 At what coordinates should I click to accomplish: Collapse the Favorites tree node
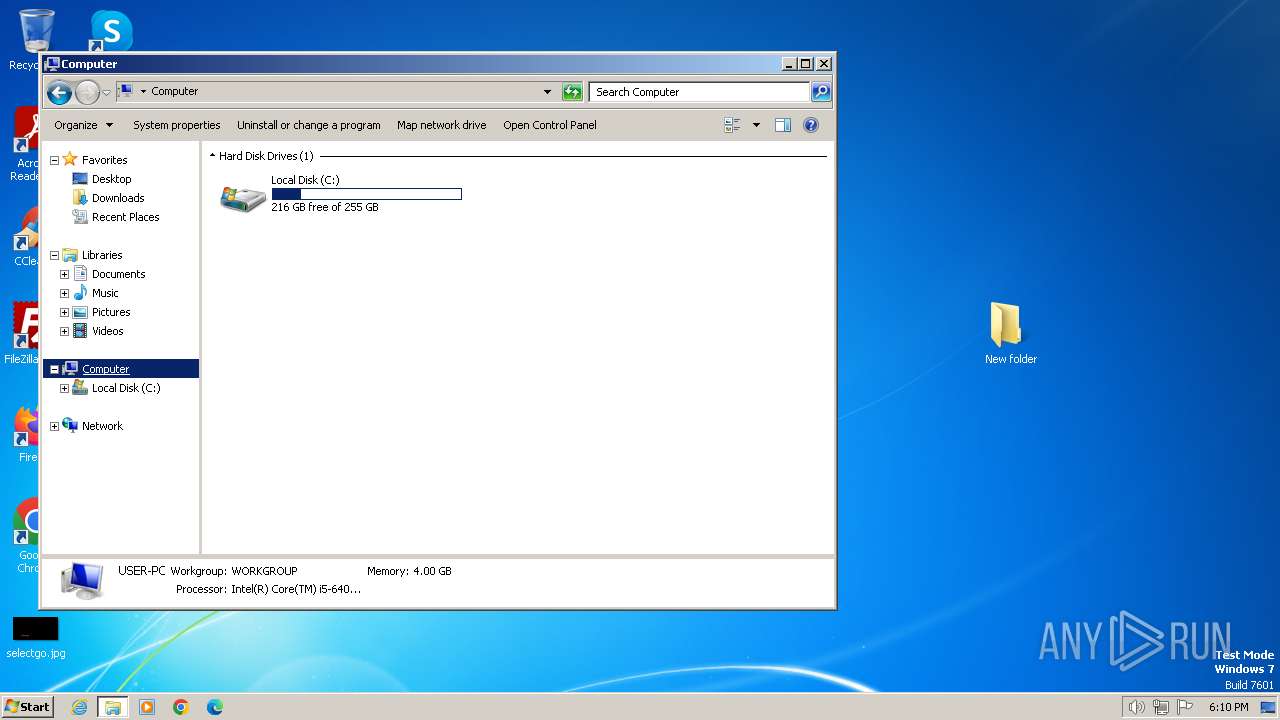(x=55, y=160)
